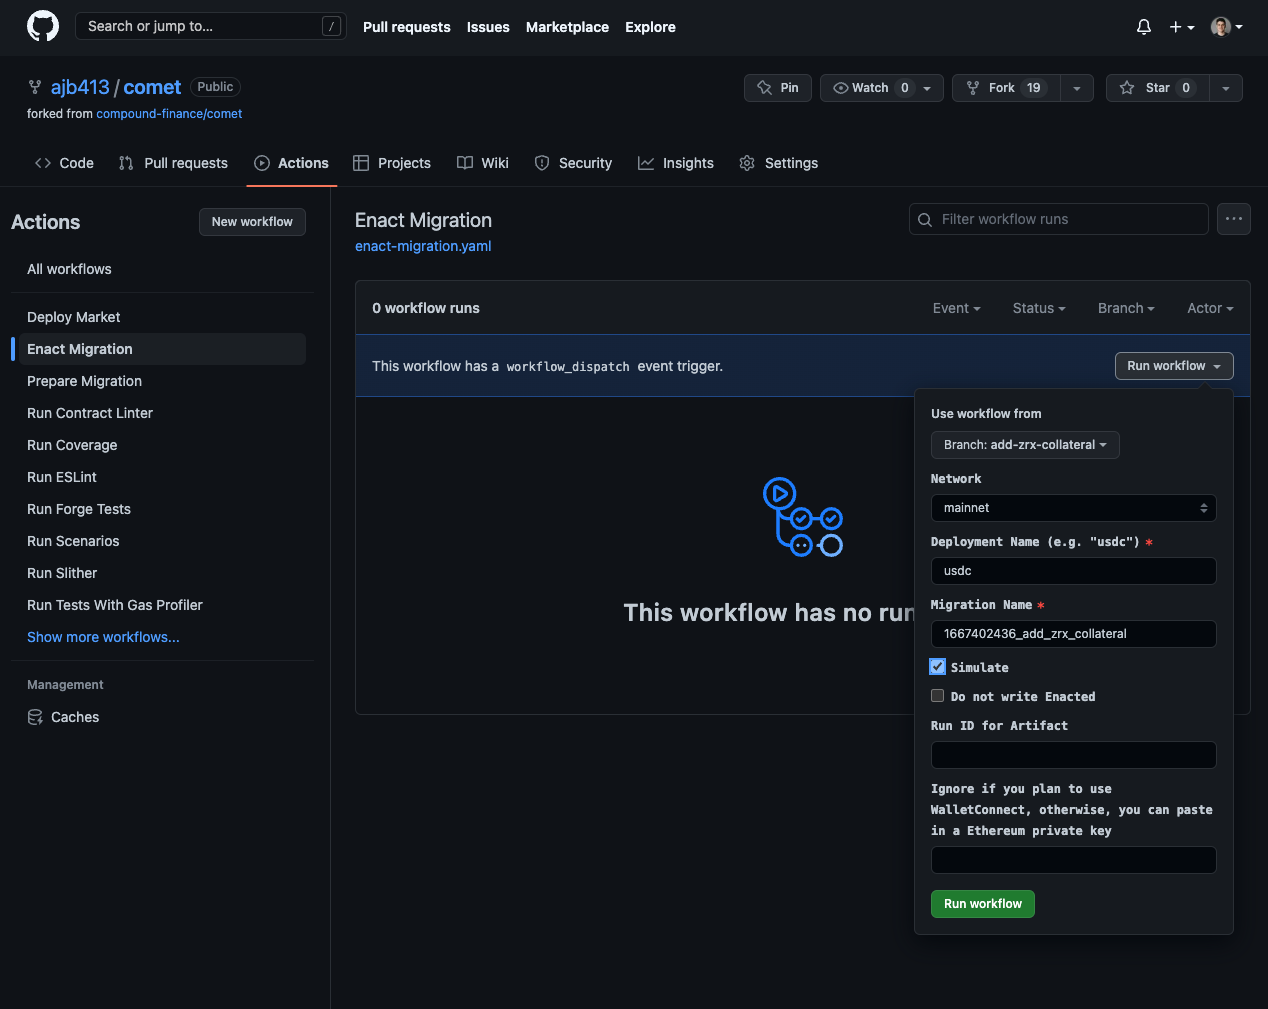
Task: Open the Wiki tab
Action: click(x=483, y=163)
